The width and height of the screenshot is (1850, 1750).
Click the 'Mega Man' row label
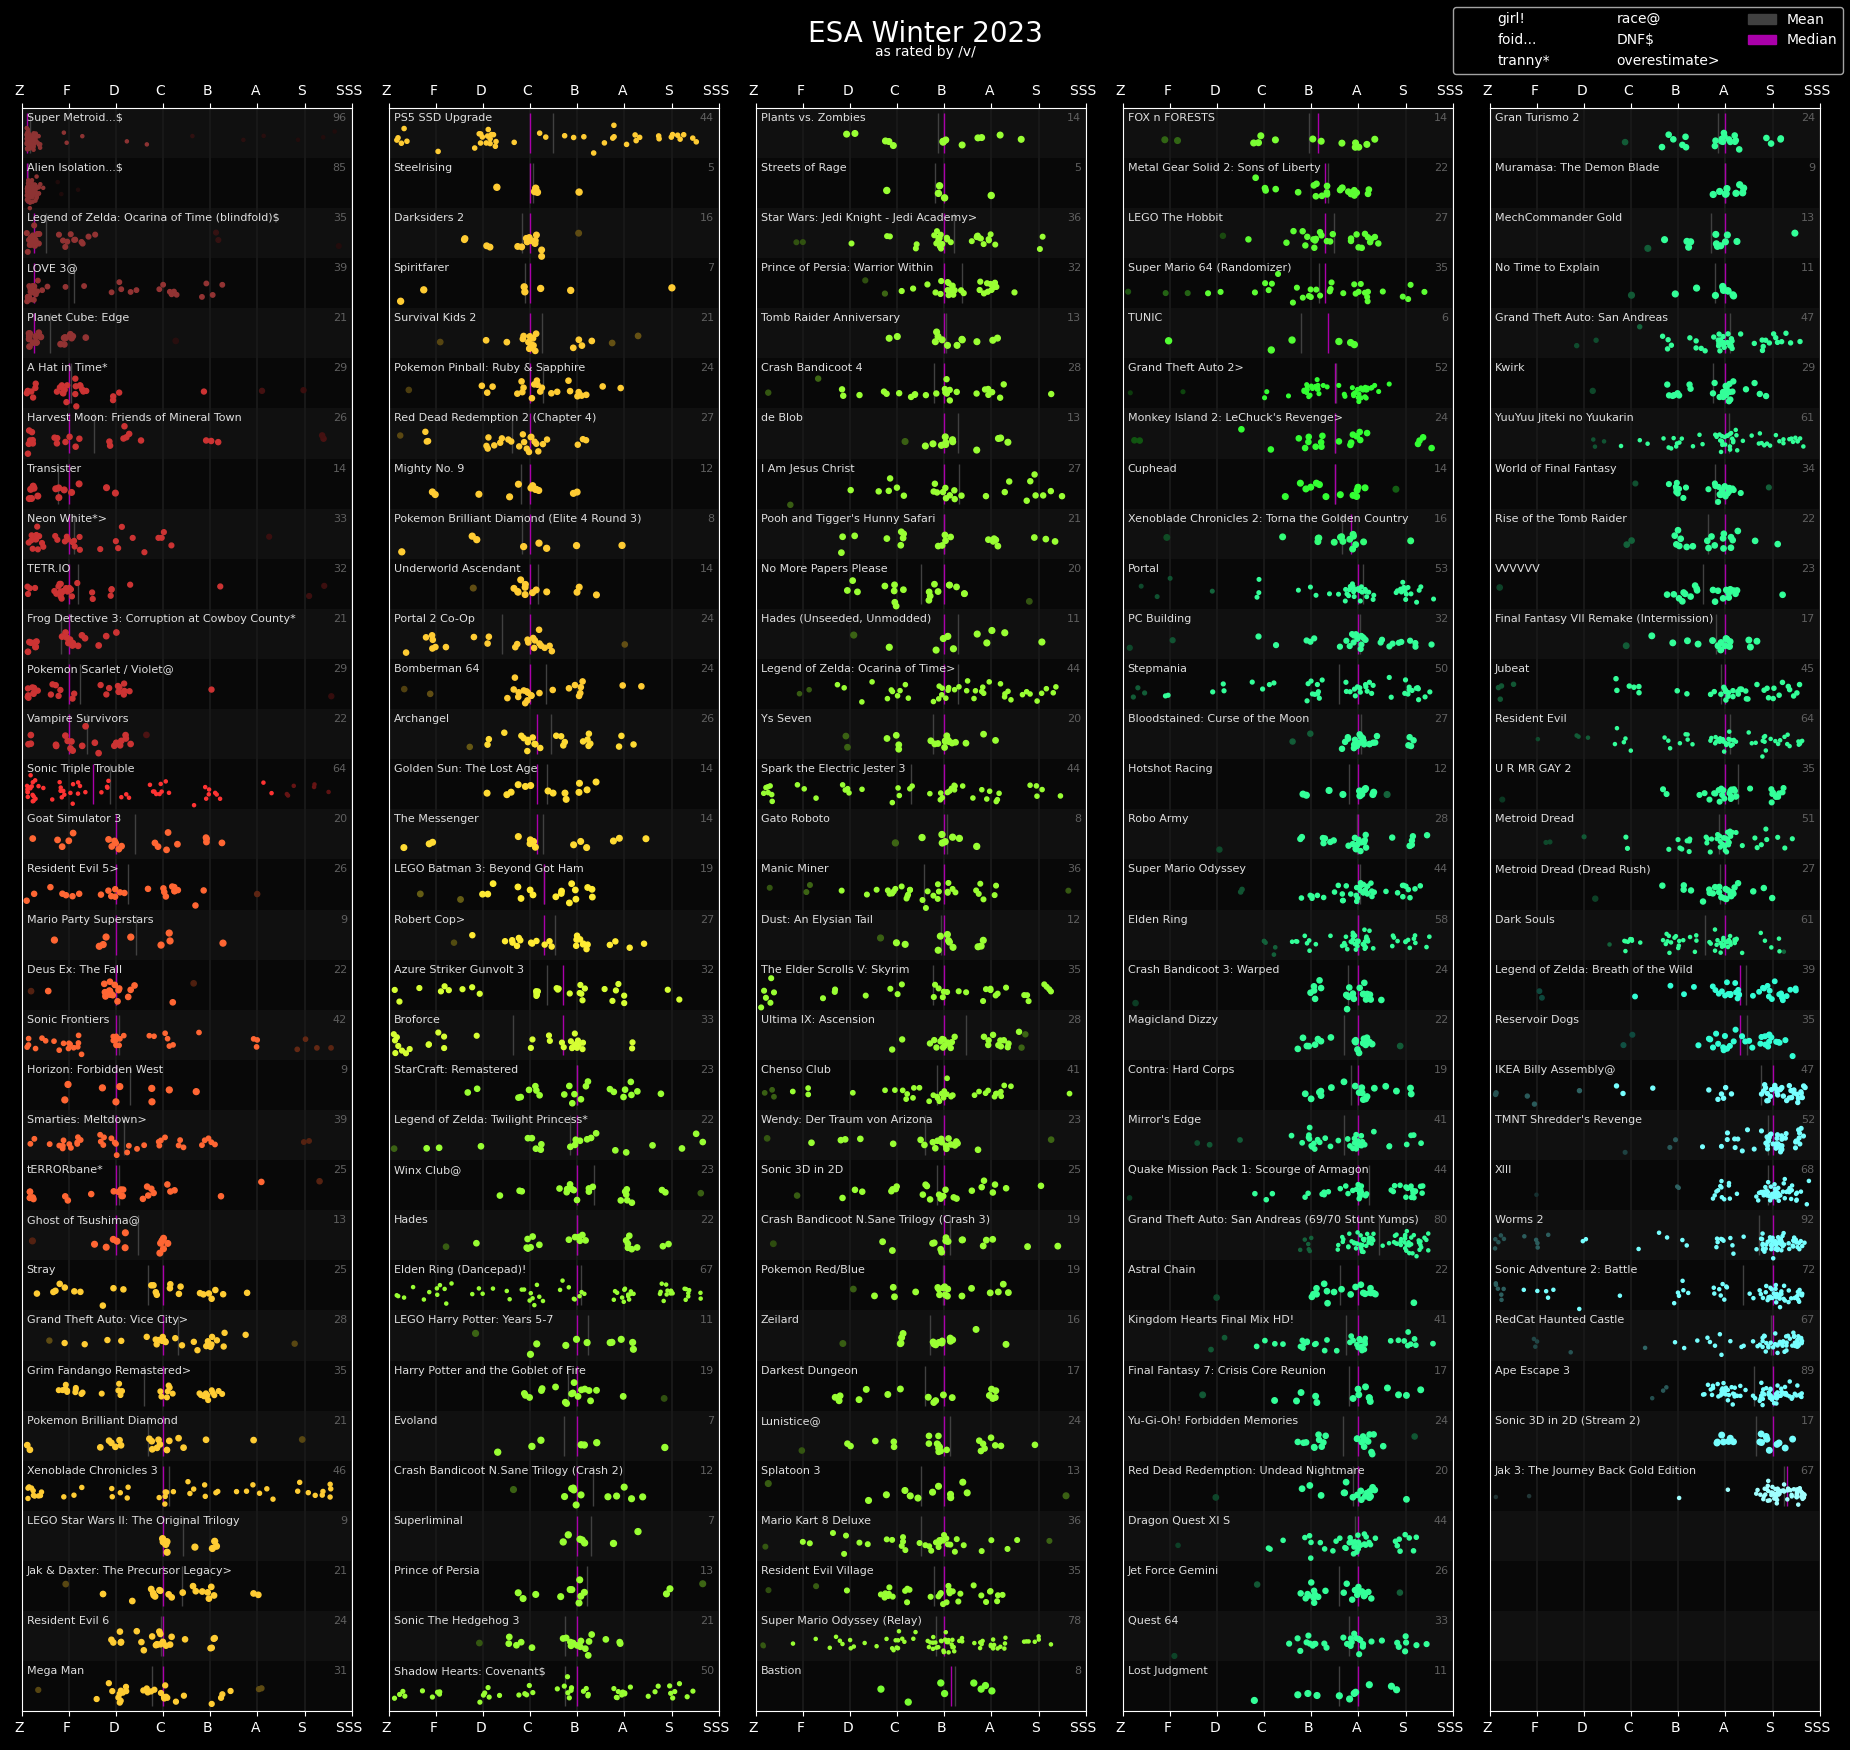[x=55, y=1670]
